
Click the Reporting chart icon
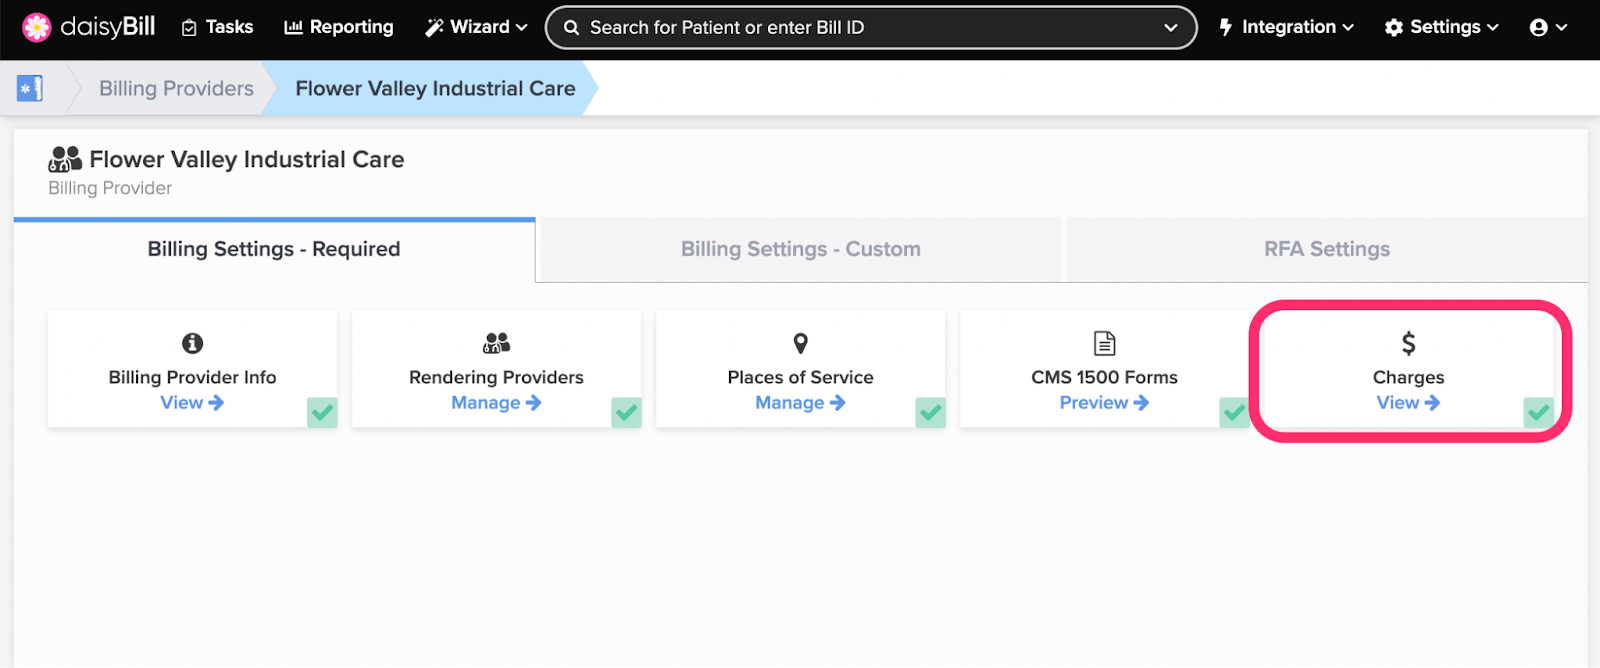(293, 27)
